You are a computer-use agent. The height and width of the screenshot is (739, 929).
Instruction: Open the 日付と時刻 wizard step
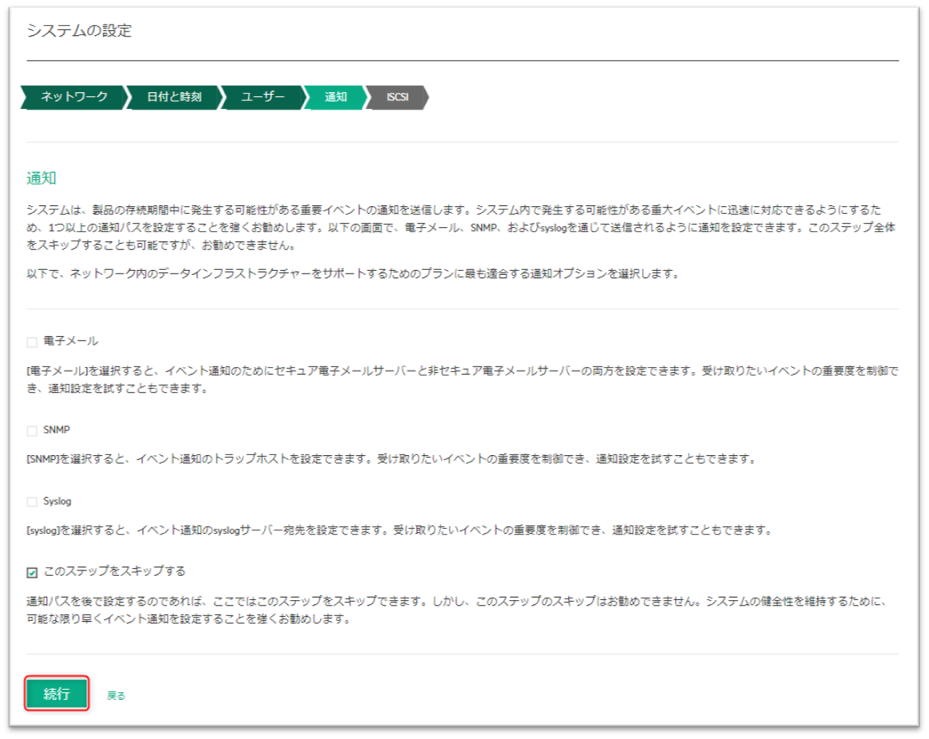tap(173, 97)
